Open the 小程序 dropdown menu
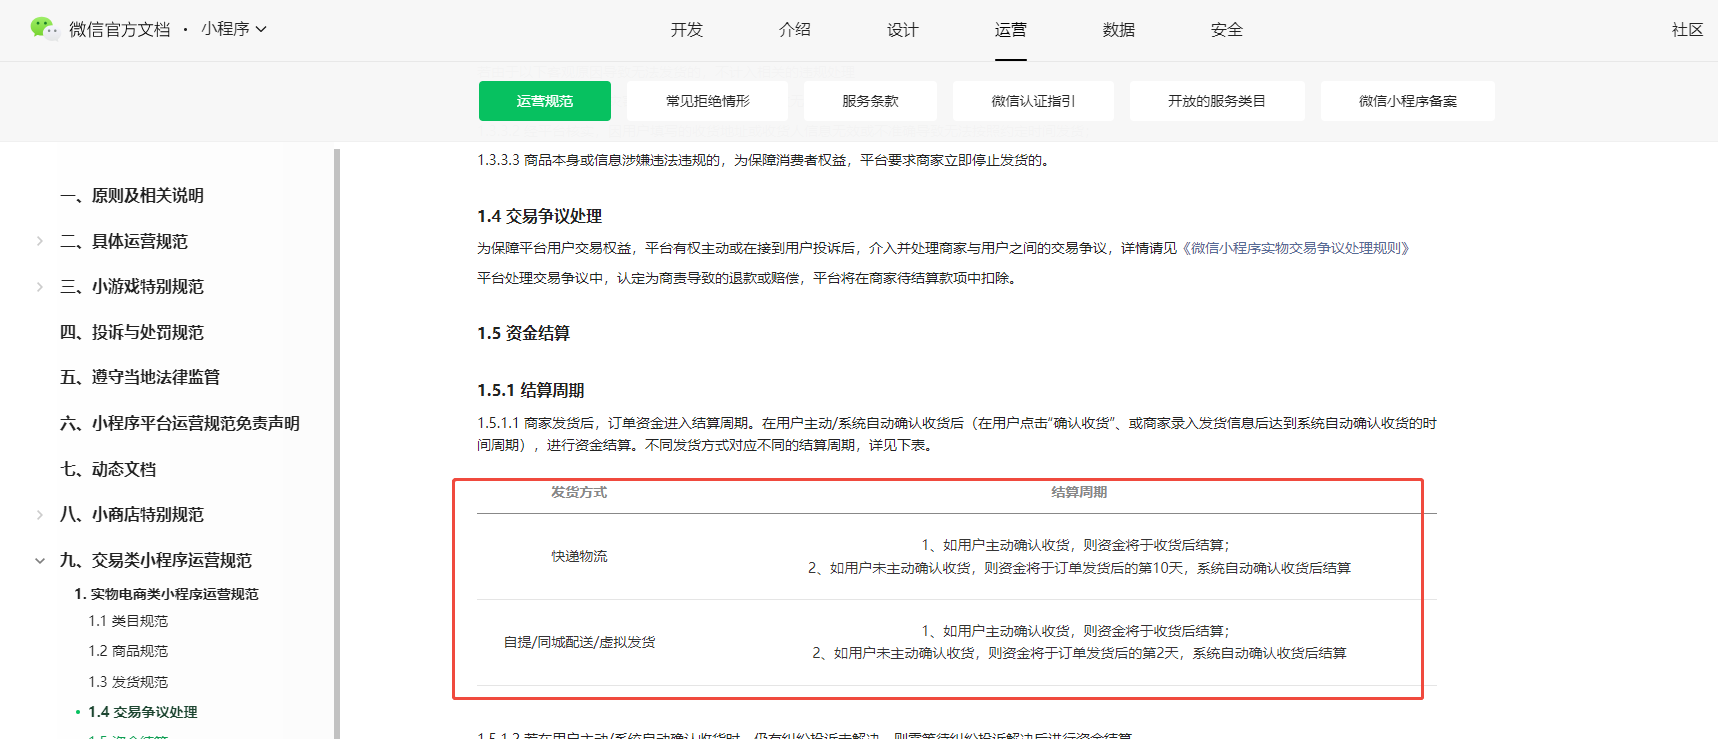The width and height of the screenshot is (1718, 739). click(234, 29)
